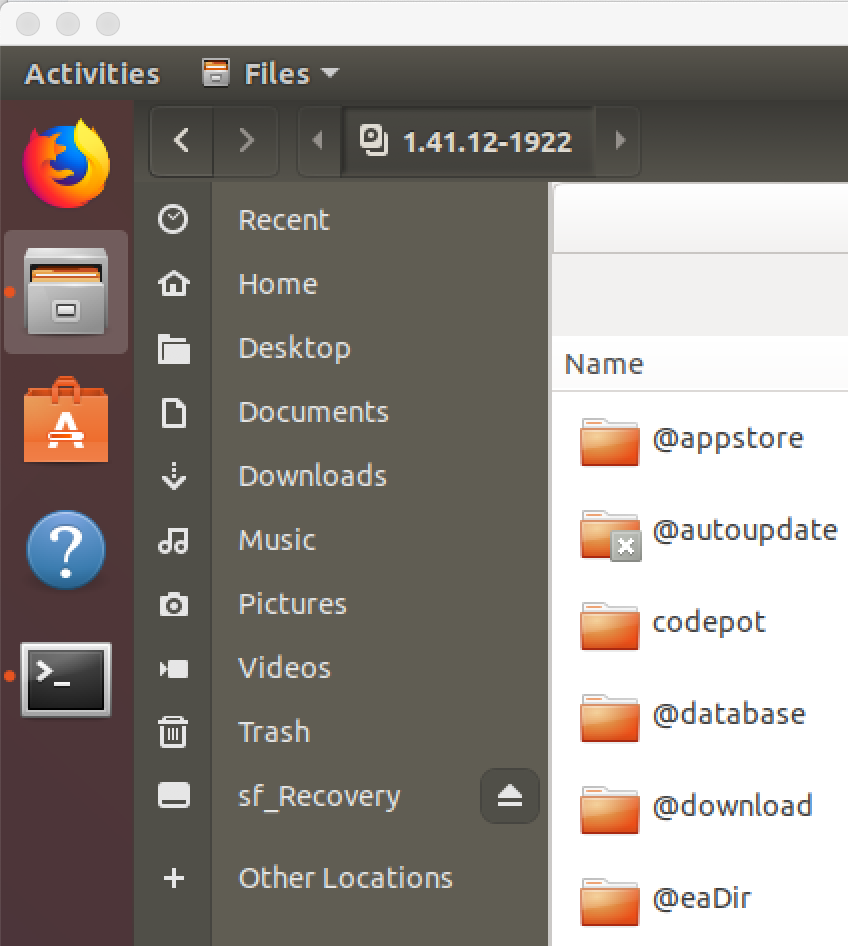Viewport: 848px width, 946px height.
Task: Click the Recent clock icon
Action: [x=174, y=219]
